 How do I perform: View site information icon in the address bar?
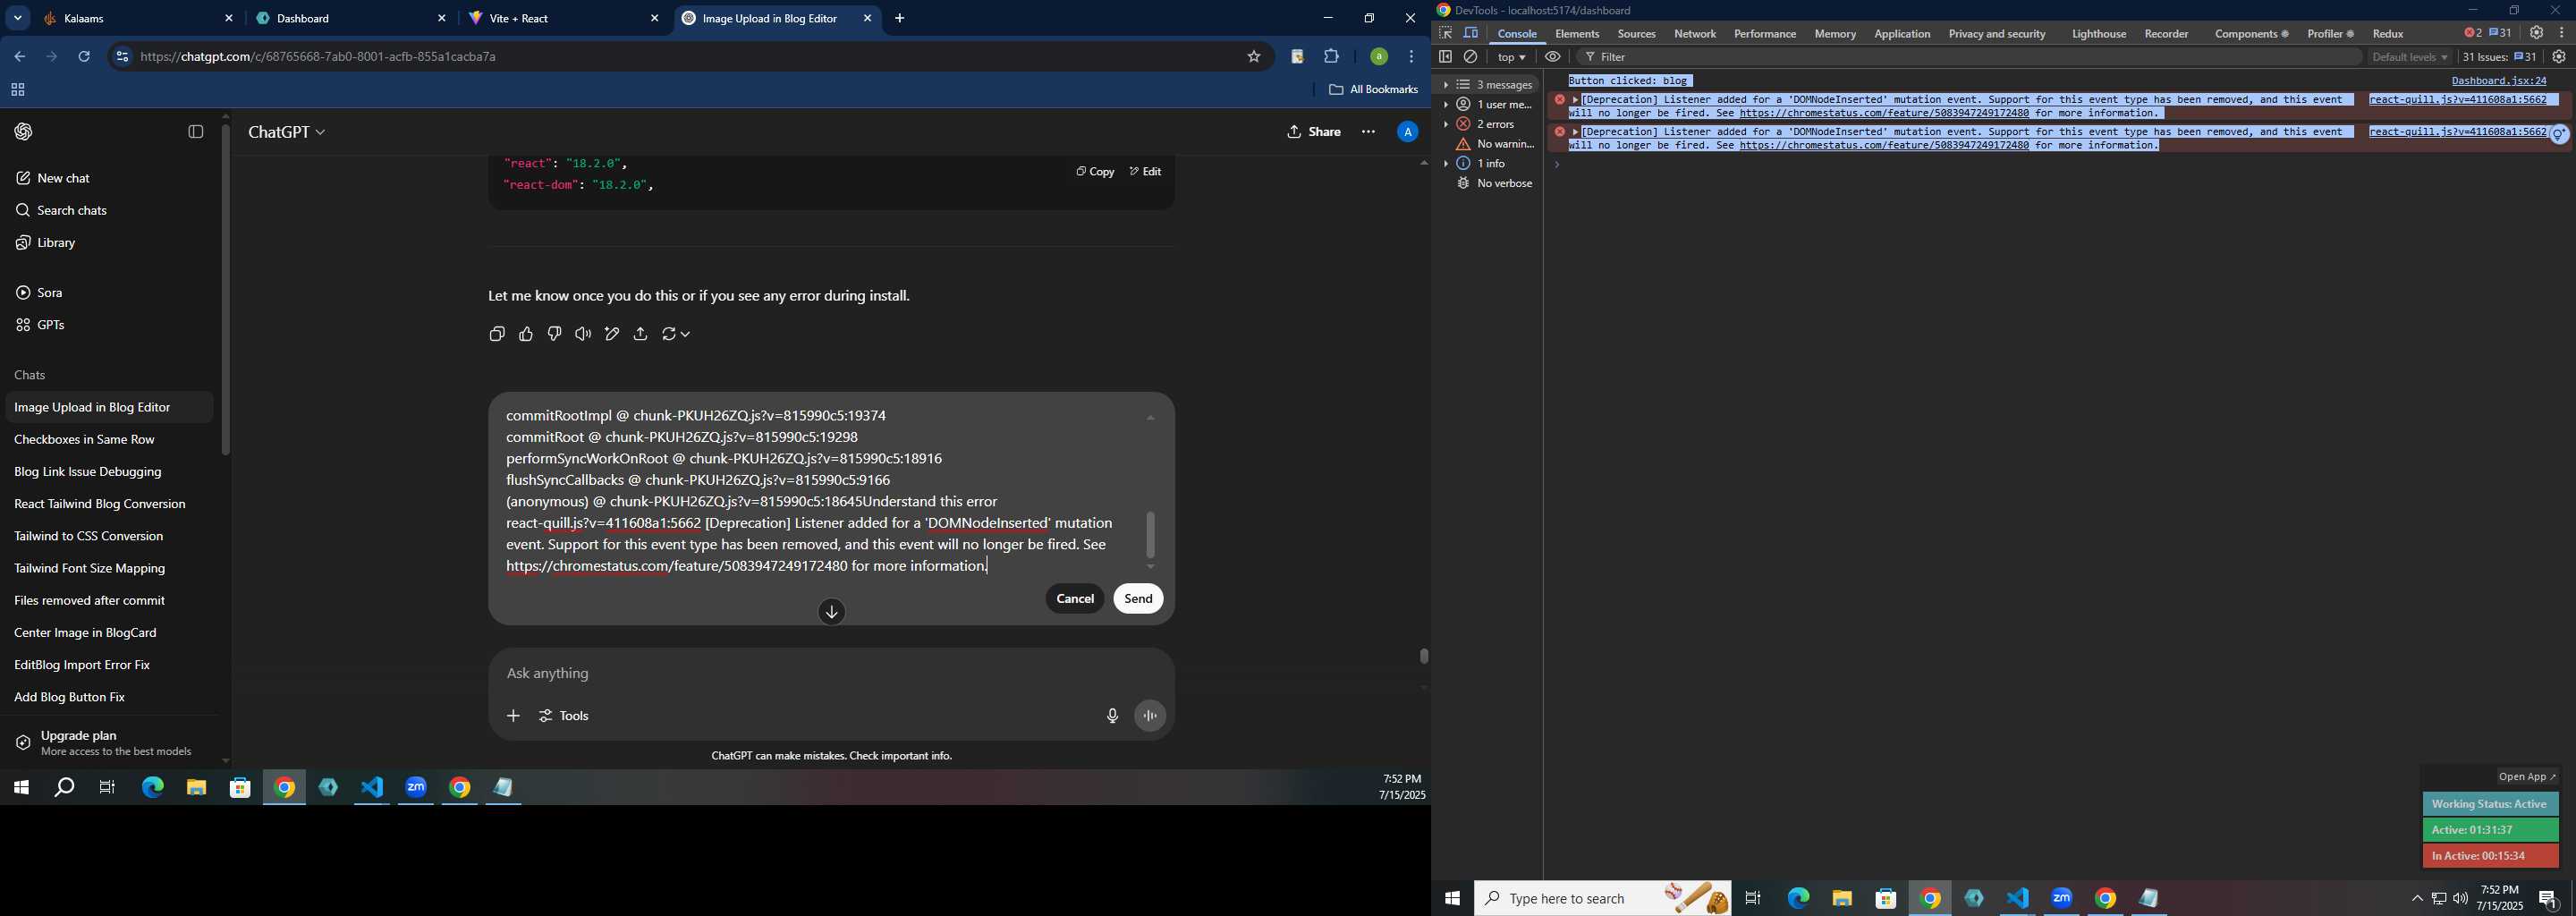(122, 57)
